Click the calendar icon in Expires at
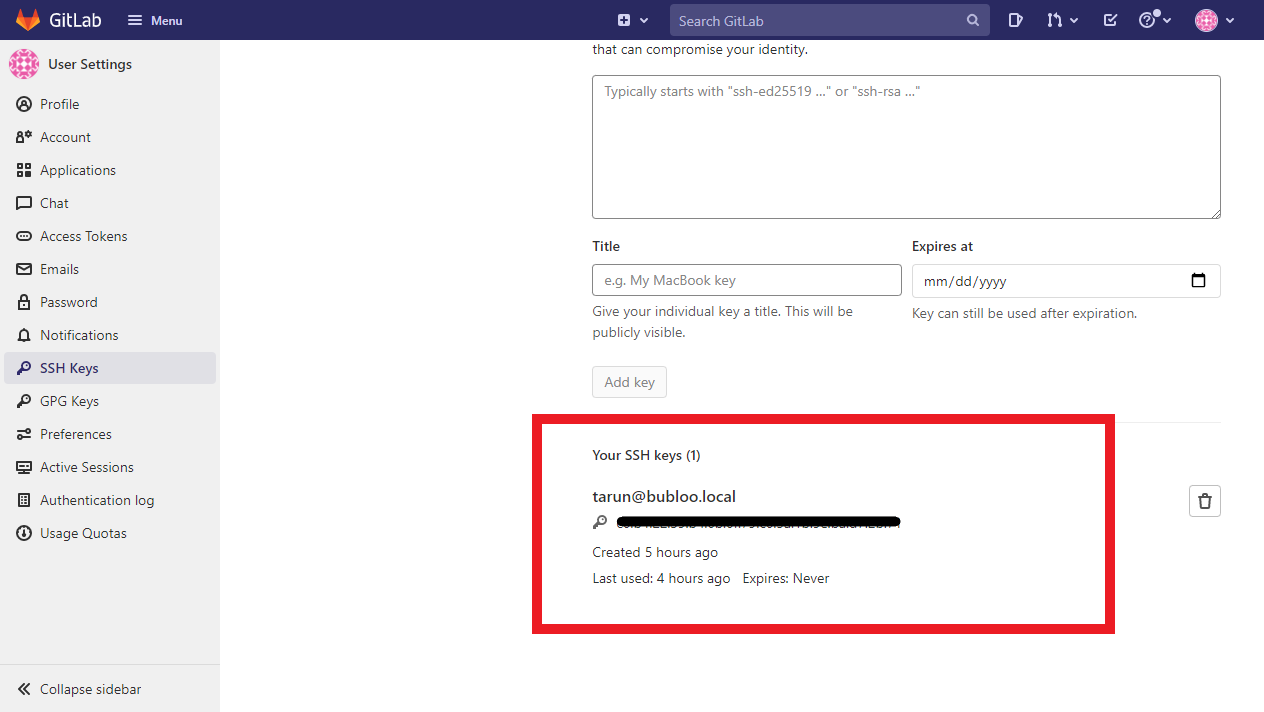The image size is (1264, 712). click(x=1199, y=281)
